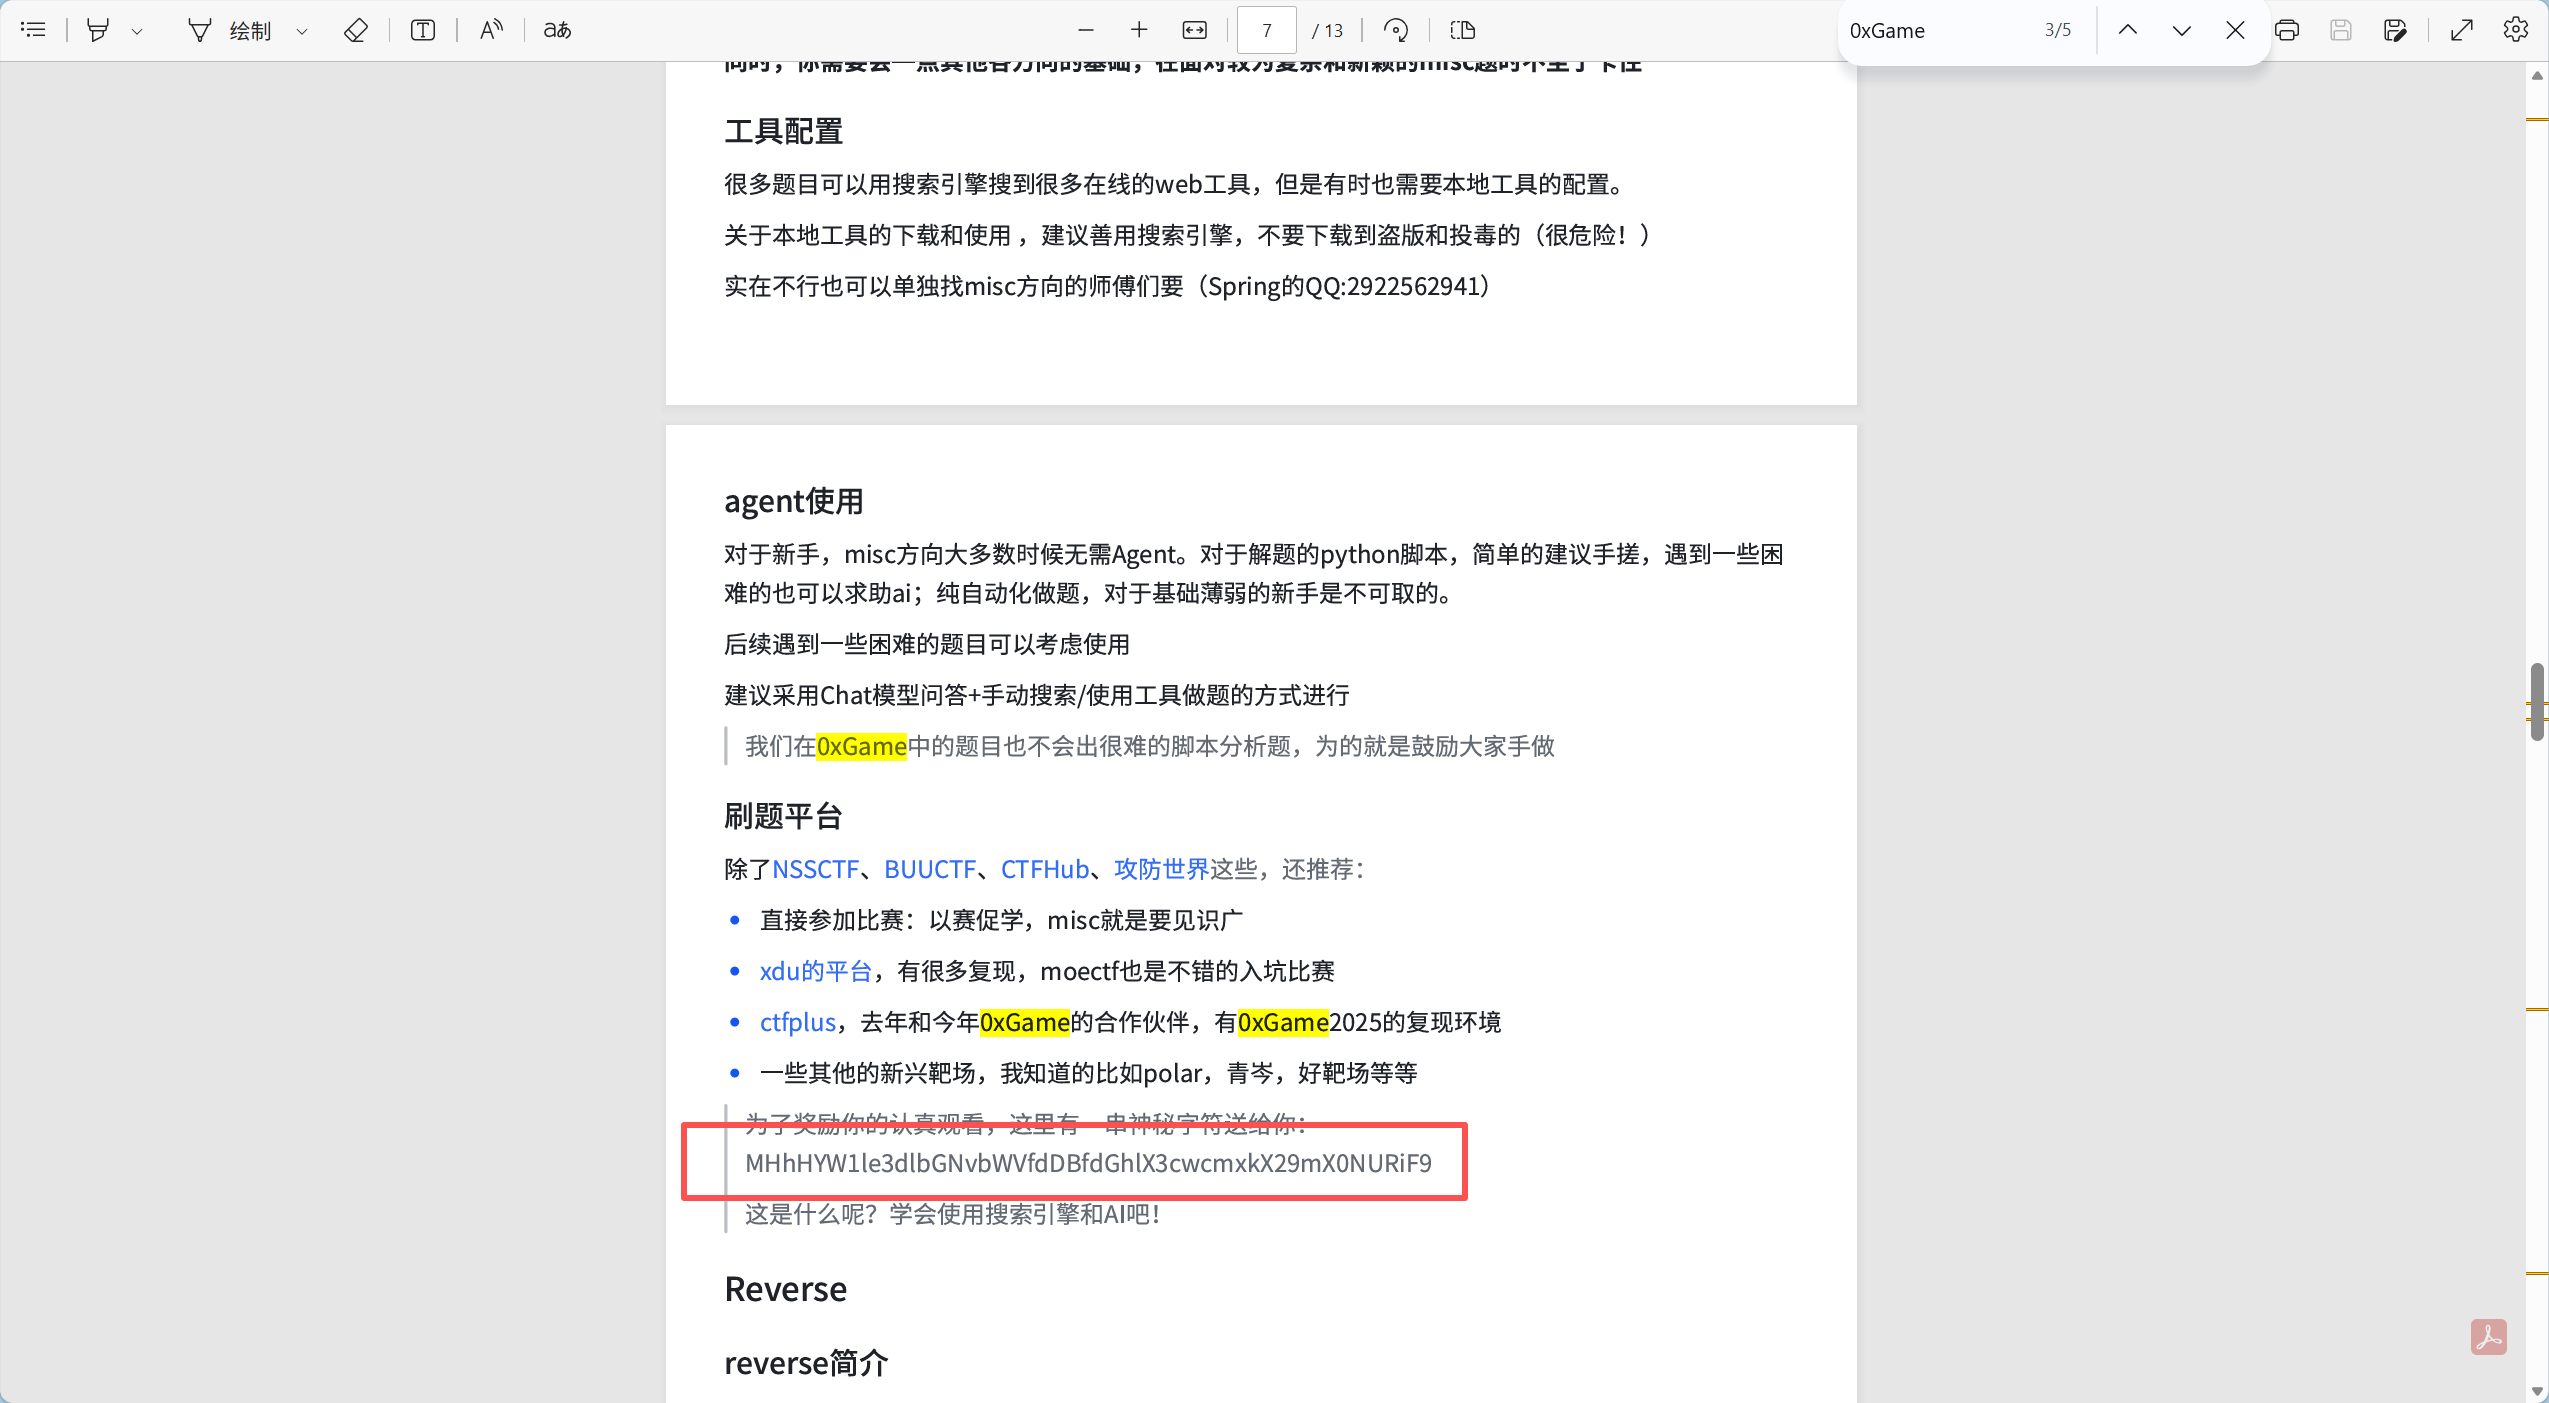
Task: Switch the page view layout
Action: pyautogui.click(x=1463, y=30)
